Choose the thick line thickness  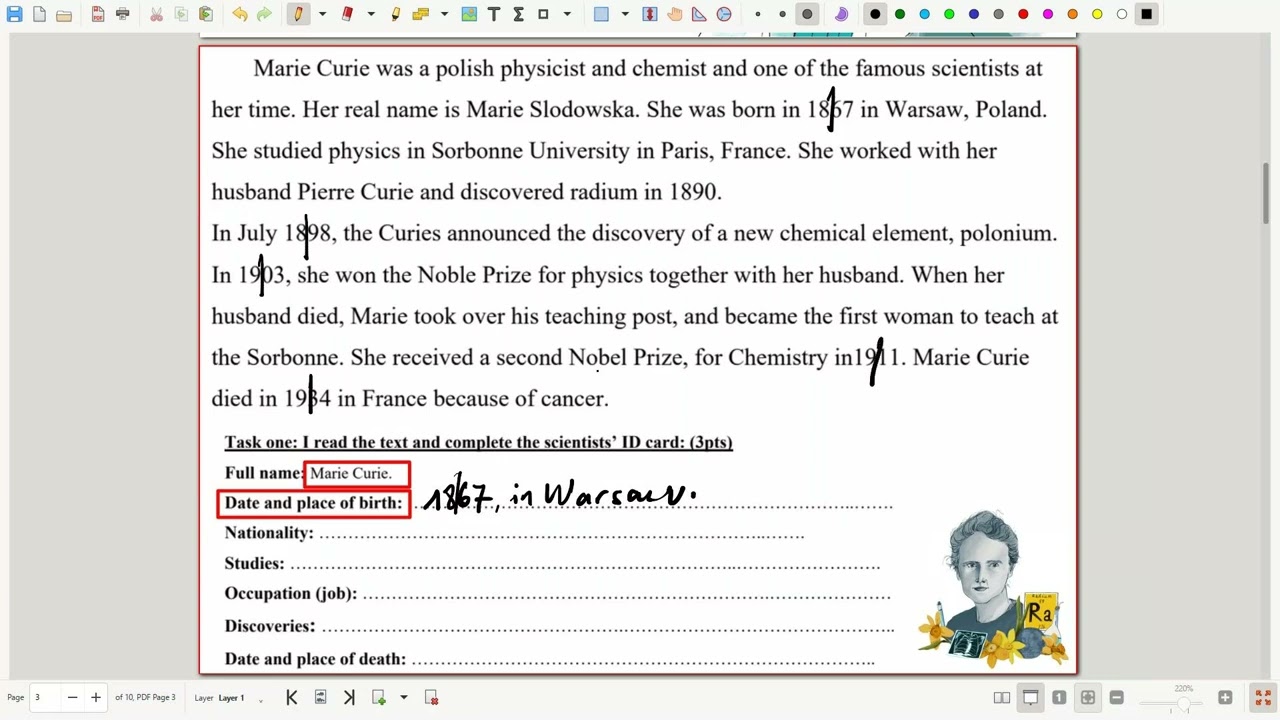click(x=807, y=14)
